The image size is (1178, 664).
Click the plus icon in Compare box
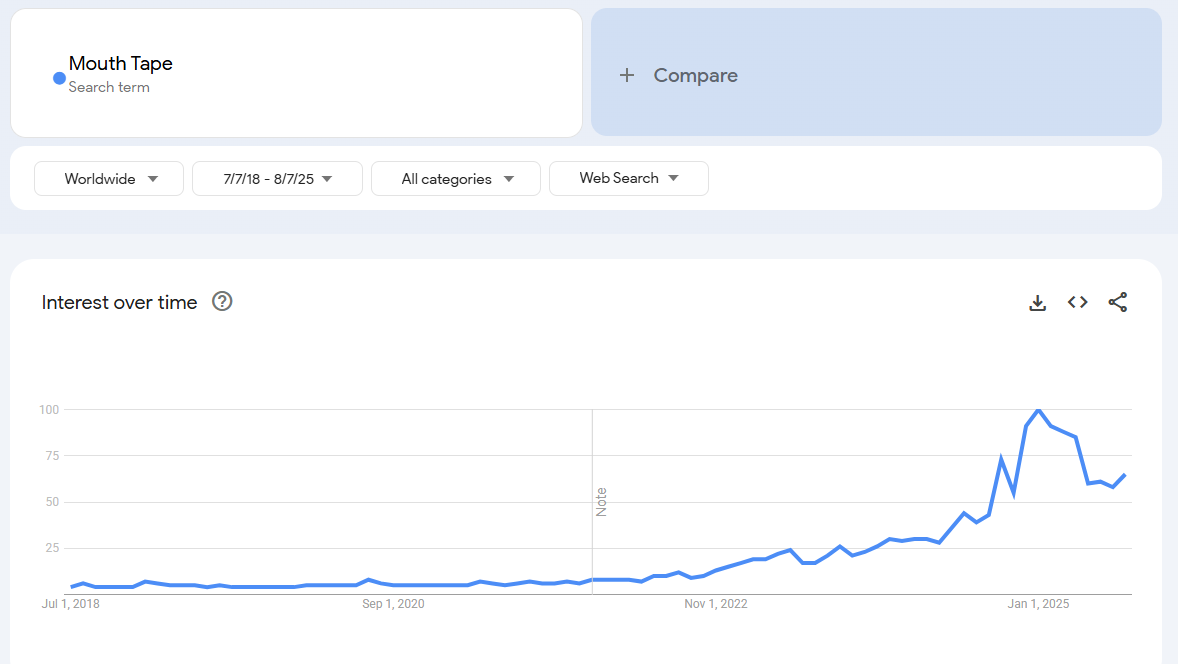(627, 75)
